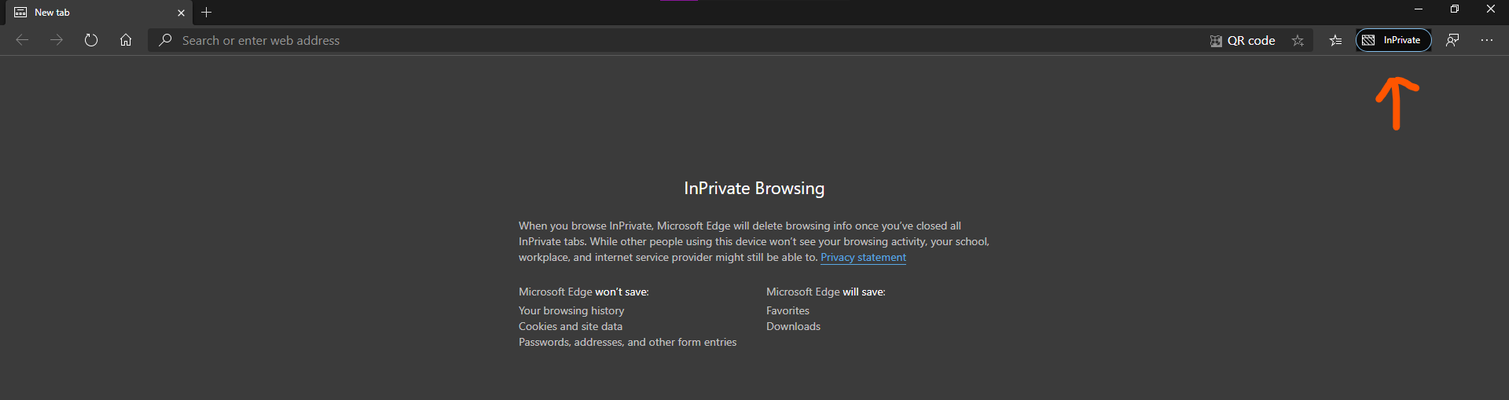Click the search magnifier icon in address bar
Viewport: 1509px width, 400px height.
point(165,40)
